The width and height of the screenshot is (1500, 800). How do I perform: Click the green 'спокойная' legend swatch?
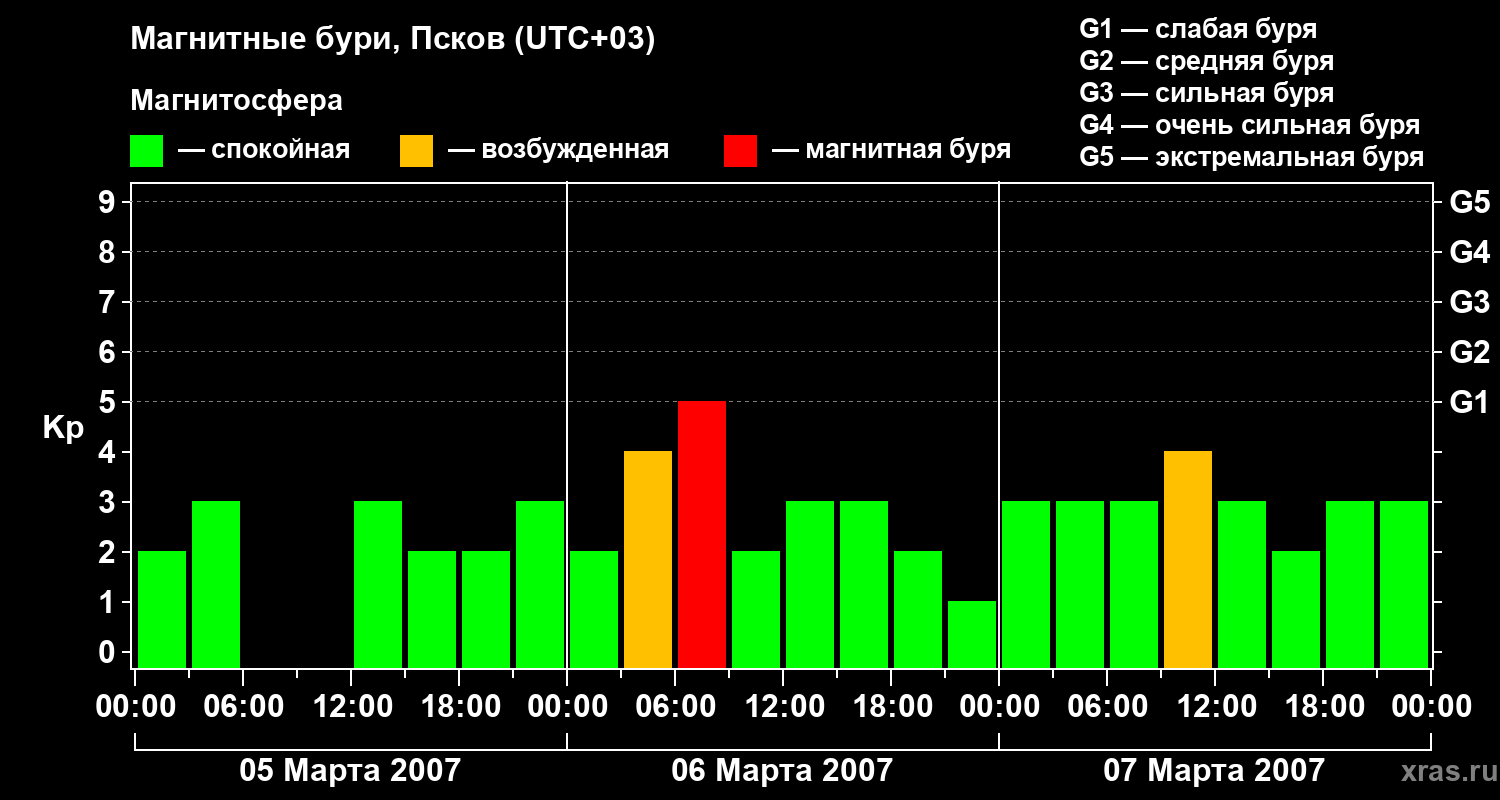pyautogui.click(x=147, y=151)
